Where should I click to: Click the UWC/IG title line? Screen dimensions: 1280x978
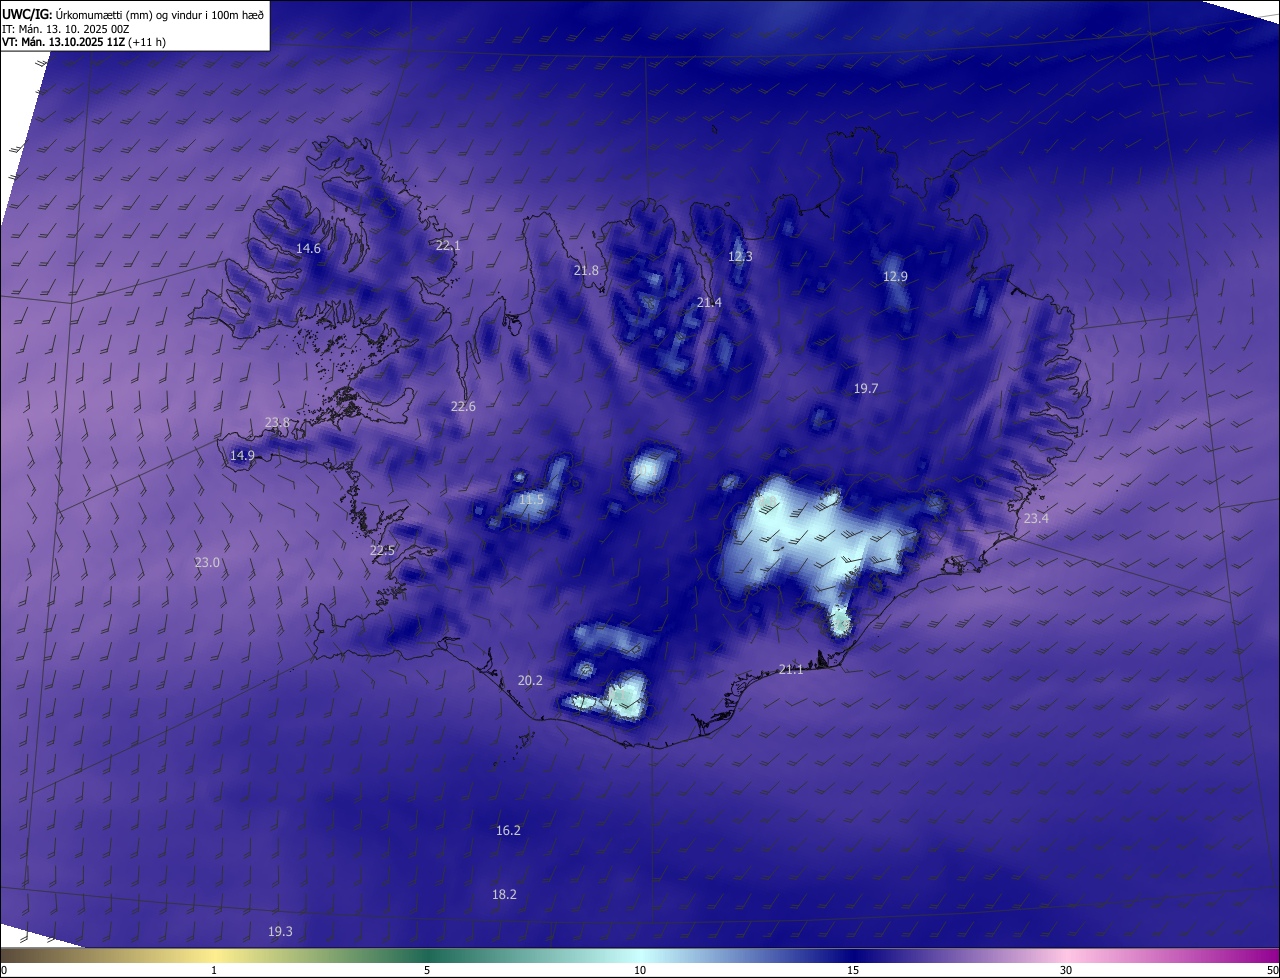pyautogui.click(x=133, y=14)
